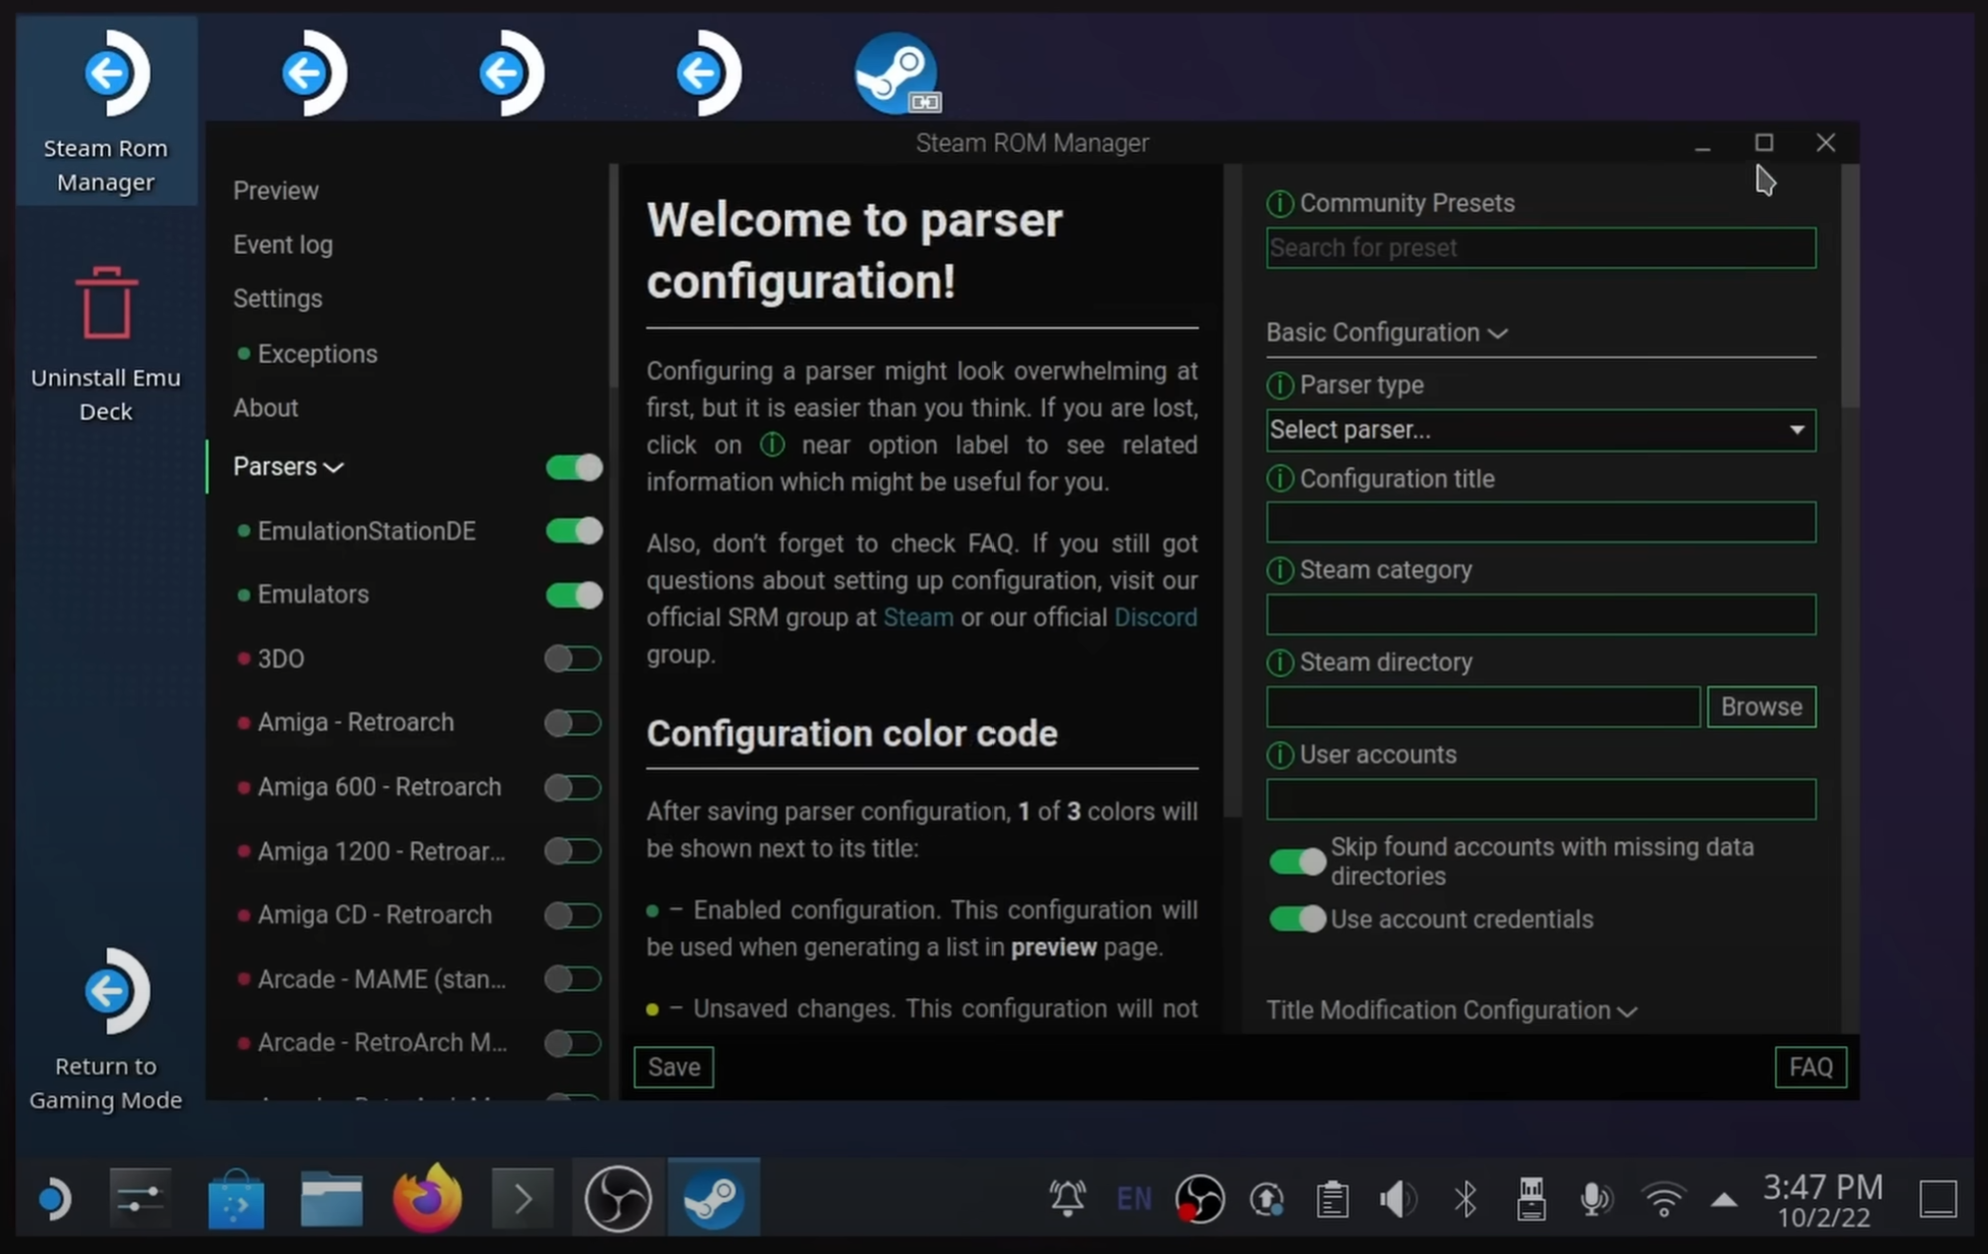Toggle Use account credentials switch
1988x1254 pixels.
tap(1297, 919)
